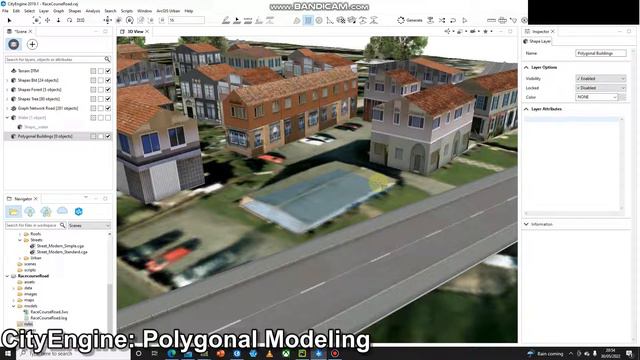Screen dimensions: 640x360
Task: Open camera settings icon in 3D View
Action: point(473,31)
